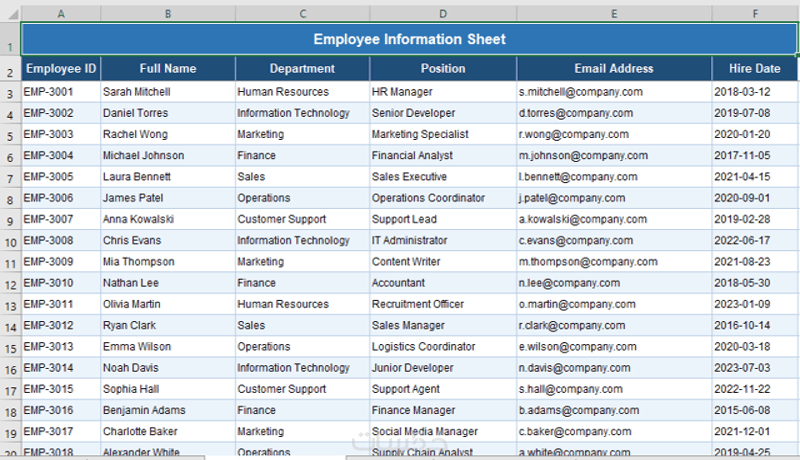Image resolution: width=800 pixels, height=460 pixels.
Task: Select the name Nathan Lee
Action: click(x=168, y=283)
